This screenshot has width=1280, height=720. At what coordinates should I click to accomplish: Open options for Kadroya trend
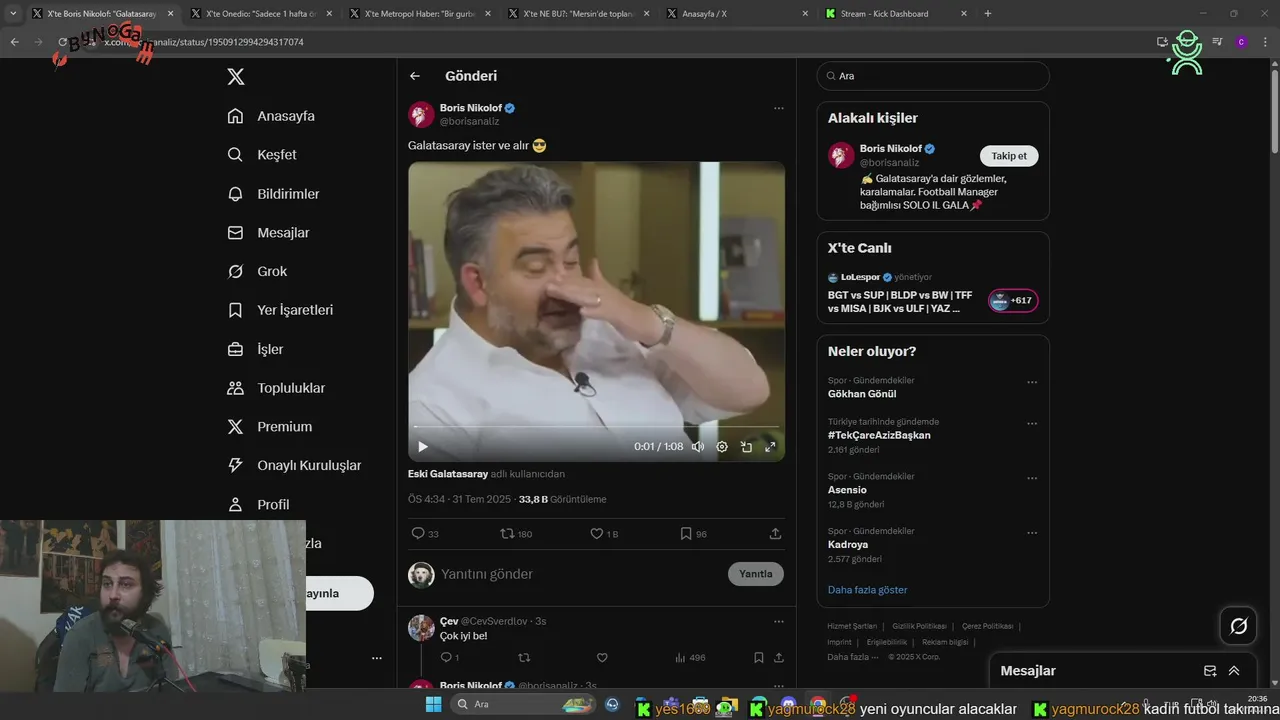[x=1032, y=533]
